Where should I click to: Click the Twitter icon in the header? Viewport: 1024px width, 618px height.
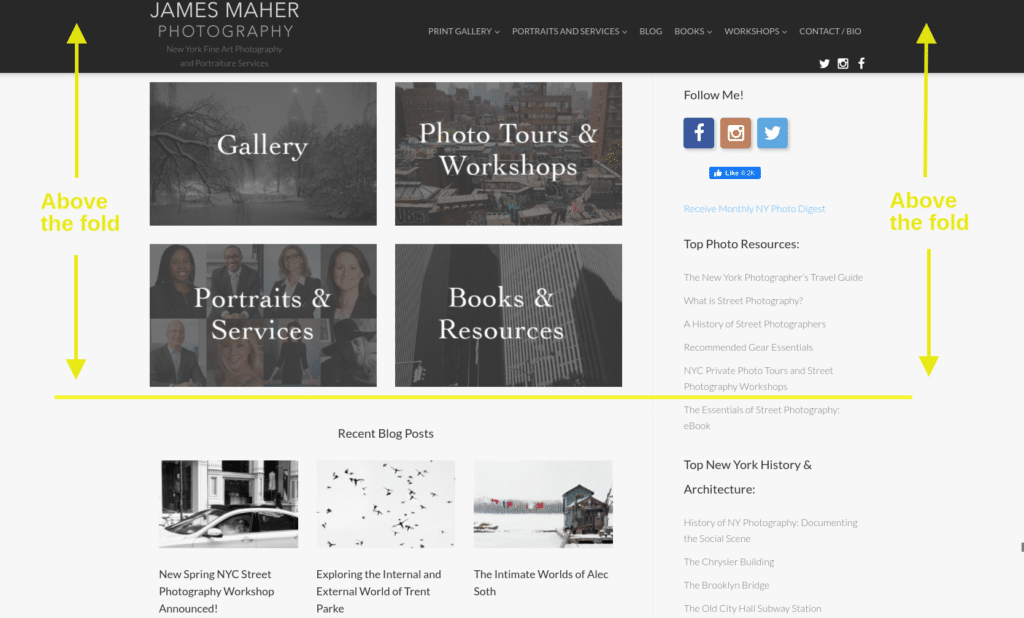click(824, 63)
